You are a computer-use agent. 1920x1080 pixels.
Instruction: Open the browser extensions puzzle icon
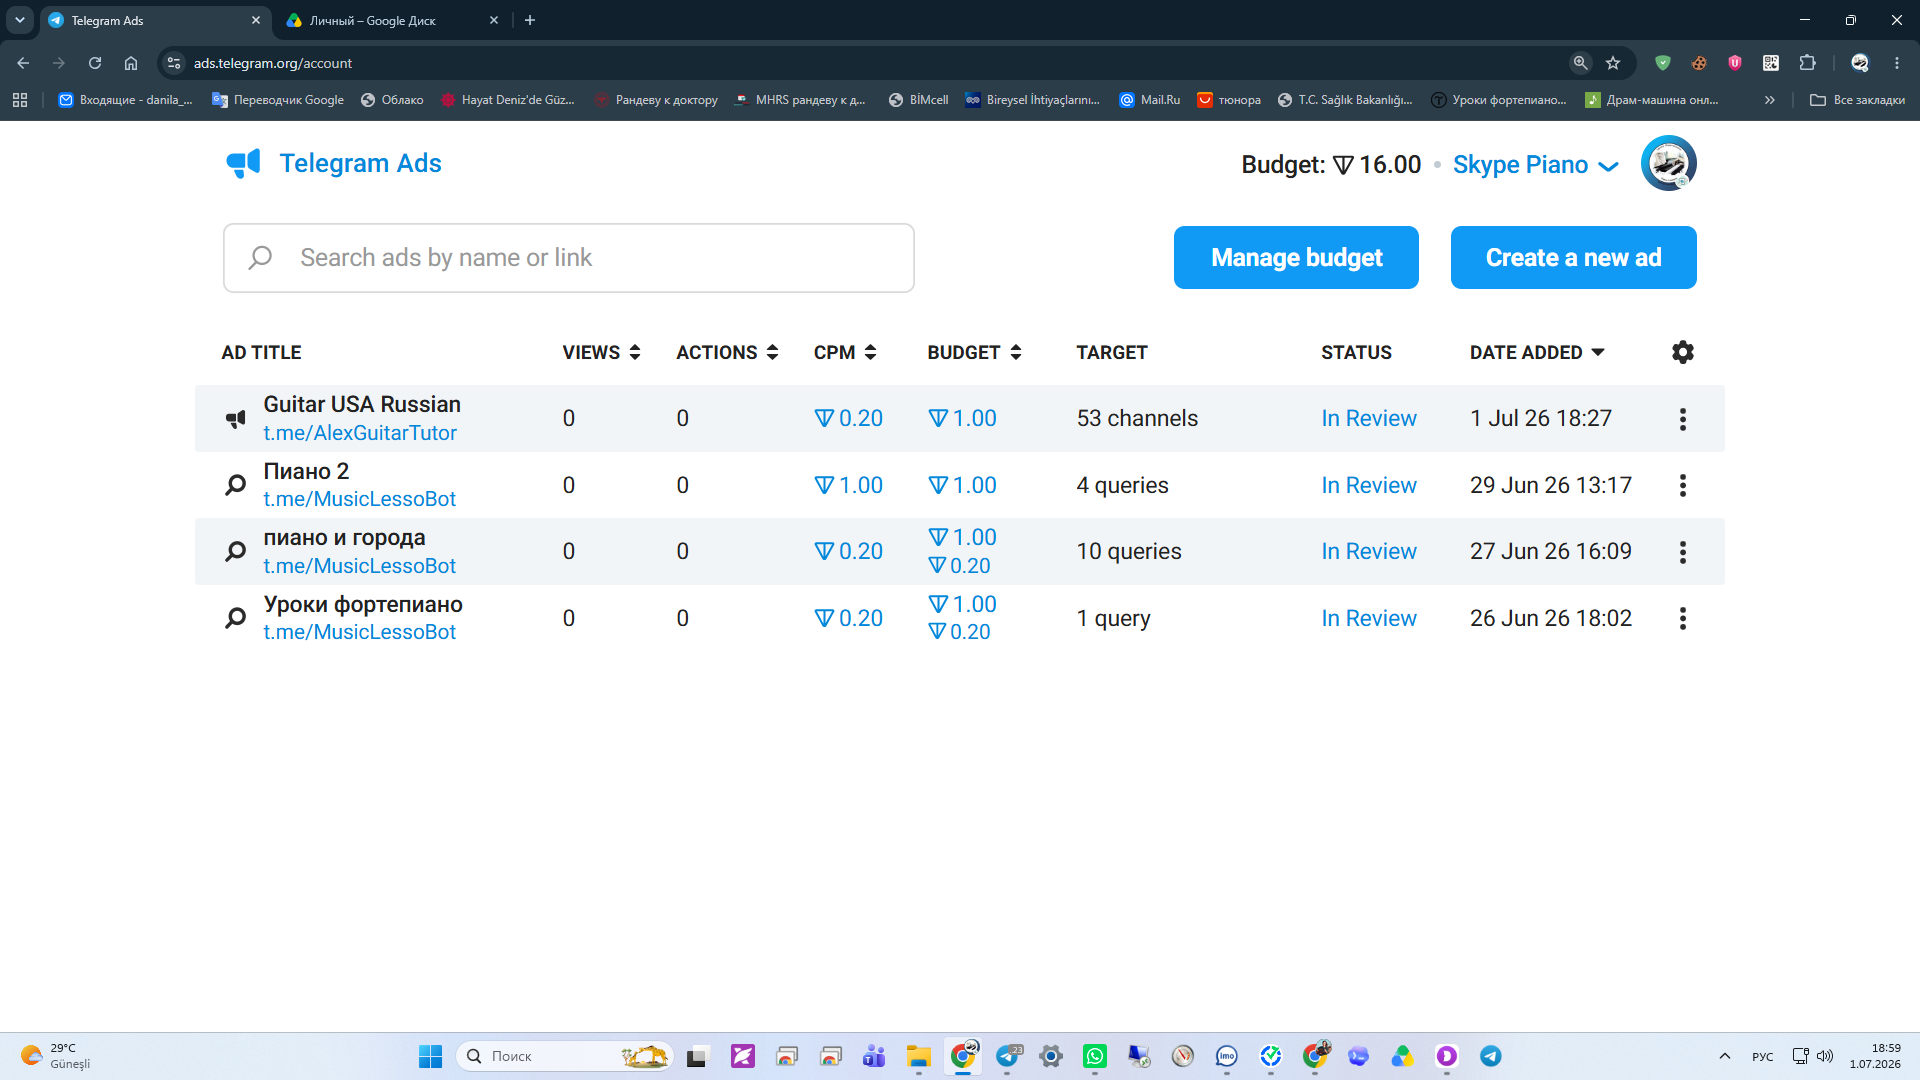tap(1807, 63)
